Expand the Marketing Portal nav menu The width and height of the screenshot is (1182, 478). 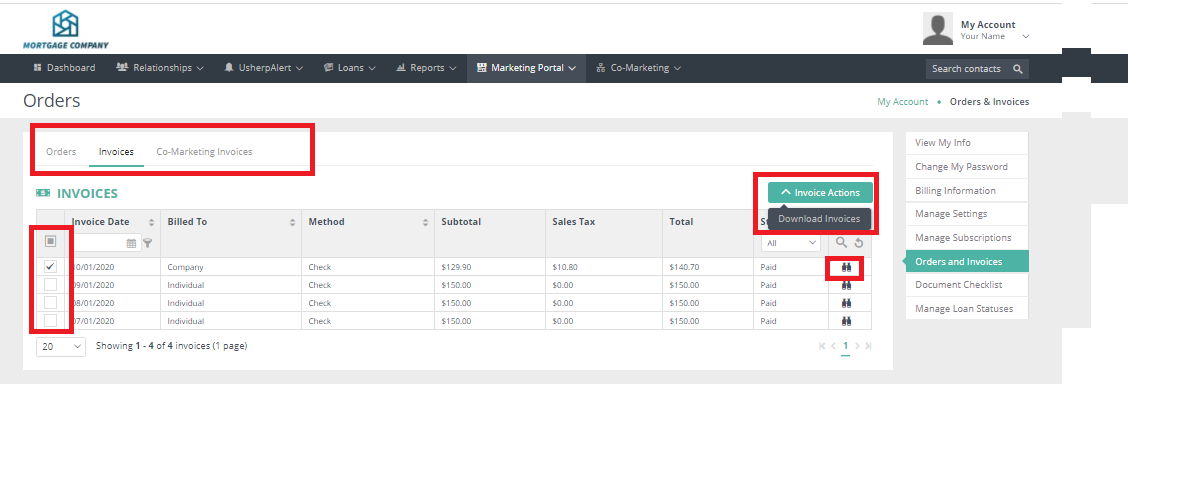527,68
